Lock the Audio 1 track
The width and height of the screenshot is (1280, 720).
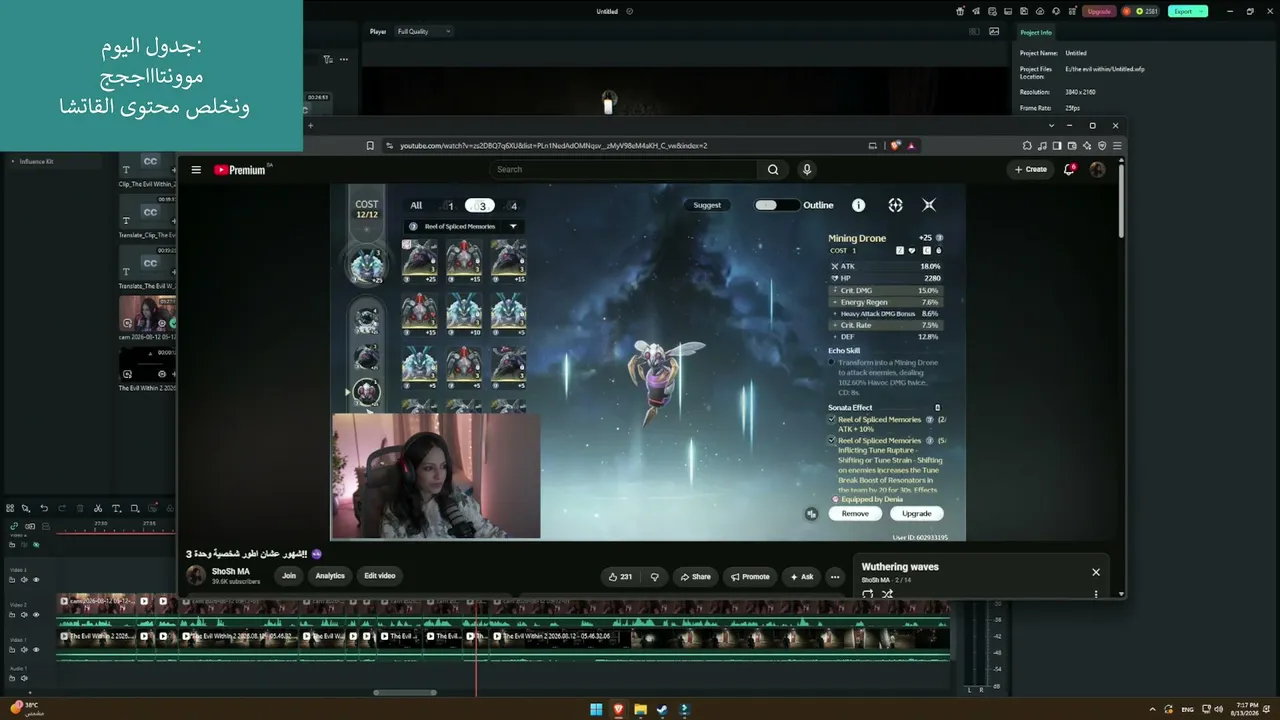pyautogui.click(x=13, y=678)
